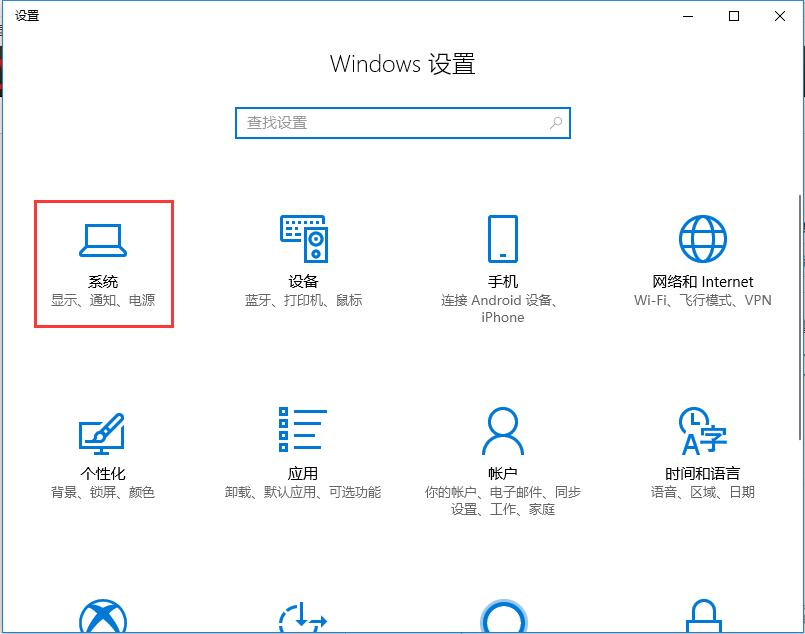Viewport: 805px width, 634px height.
Task: Open 设备 (Devices) keyboard and speaker icon
Action: pyautogui.click(x=303, y=239)
